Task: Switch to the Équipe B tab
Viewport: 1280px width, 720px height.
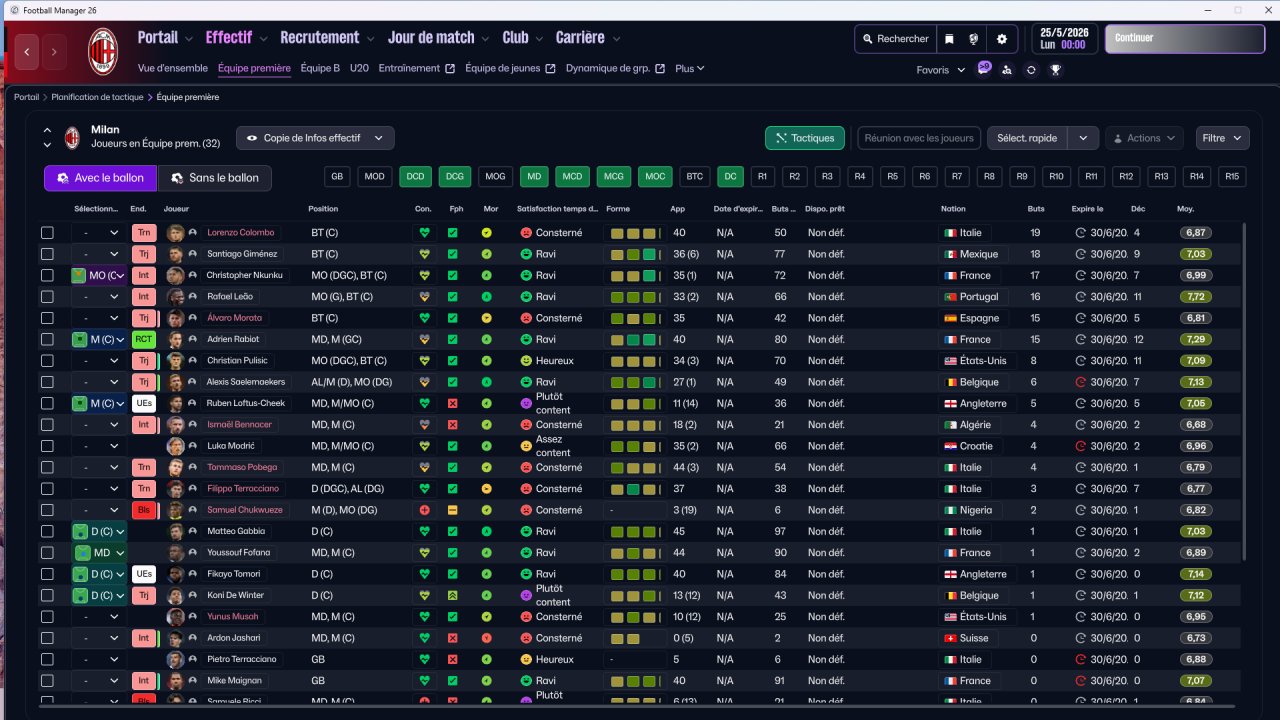Action: point(320,69)
